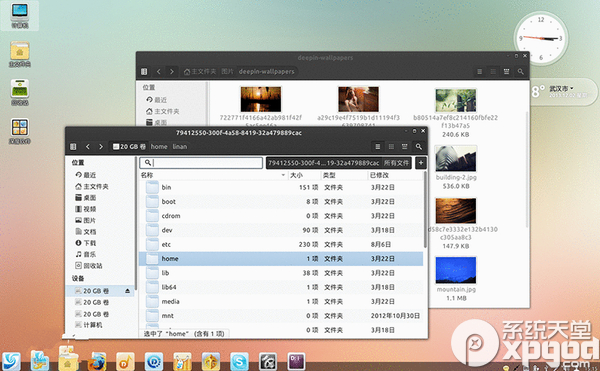Go back using the left arrow in the front window
This screenshot has height=371, width=600.
tap(88, 146)
